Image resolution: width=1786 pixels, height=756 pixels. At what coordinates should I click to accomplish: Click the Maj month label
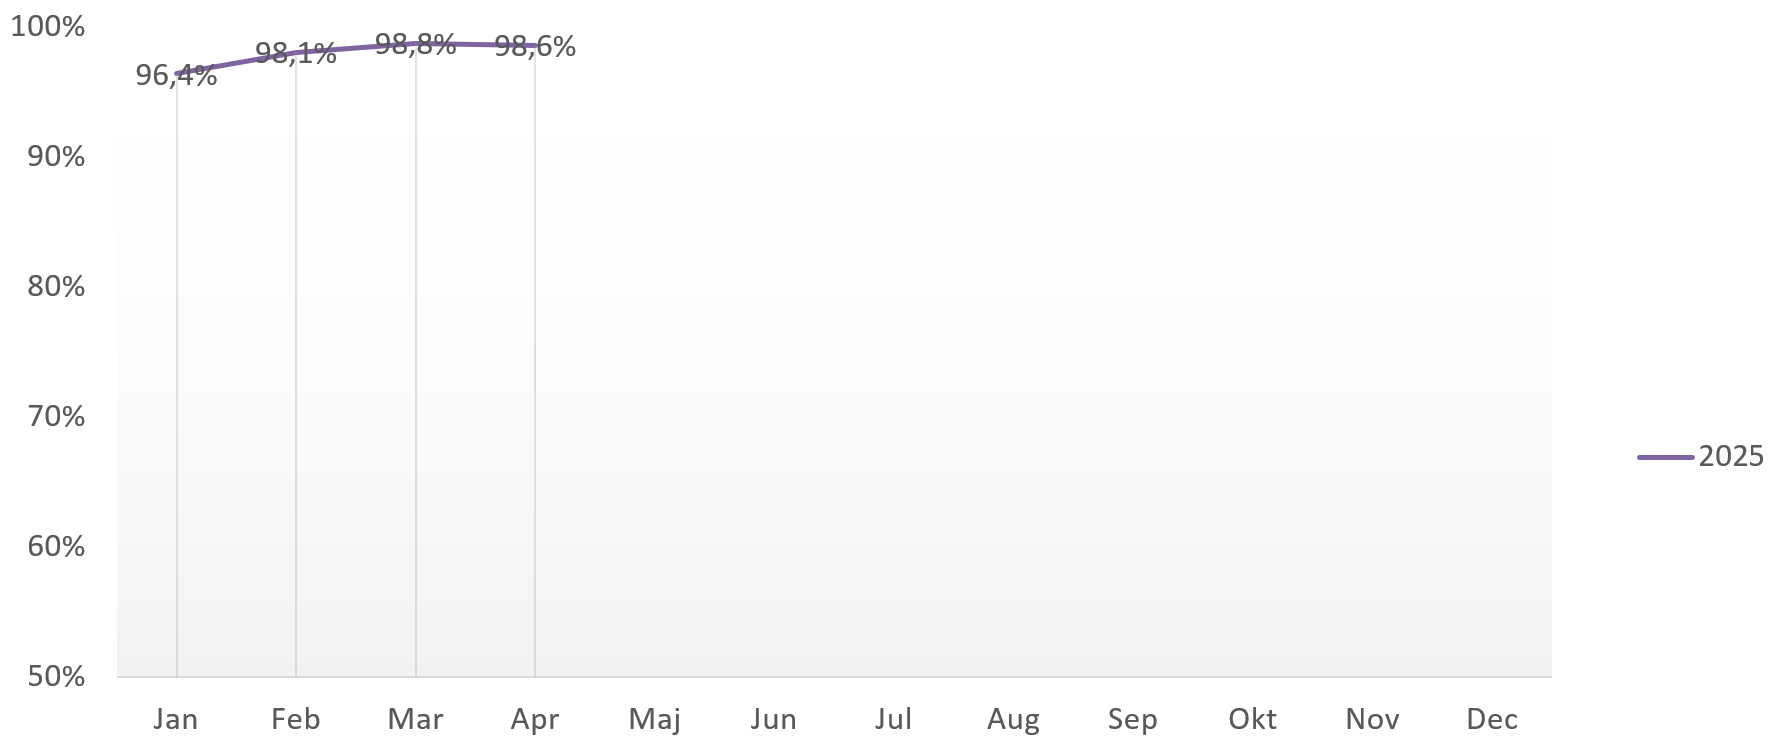point(655,719)
